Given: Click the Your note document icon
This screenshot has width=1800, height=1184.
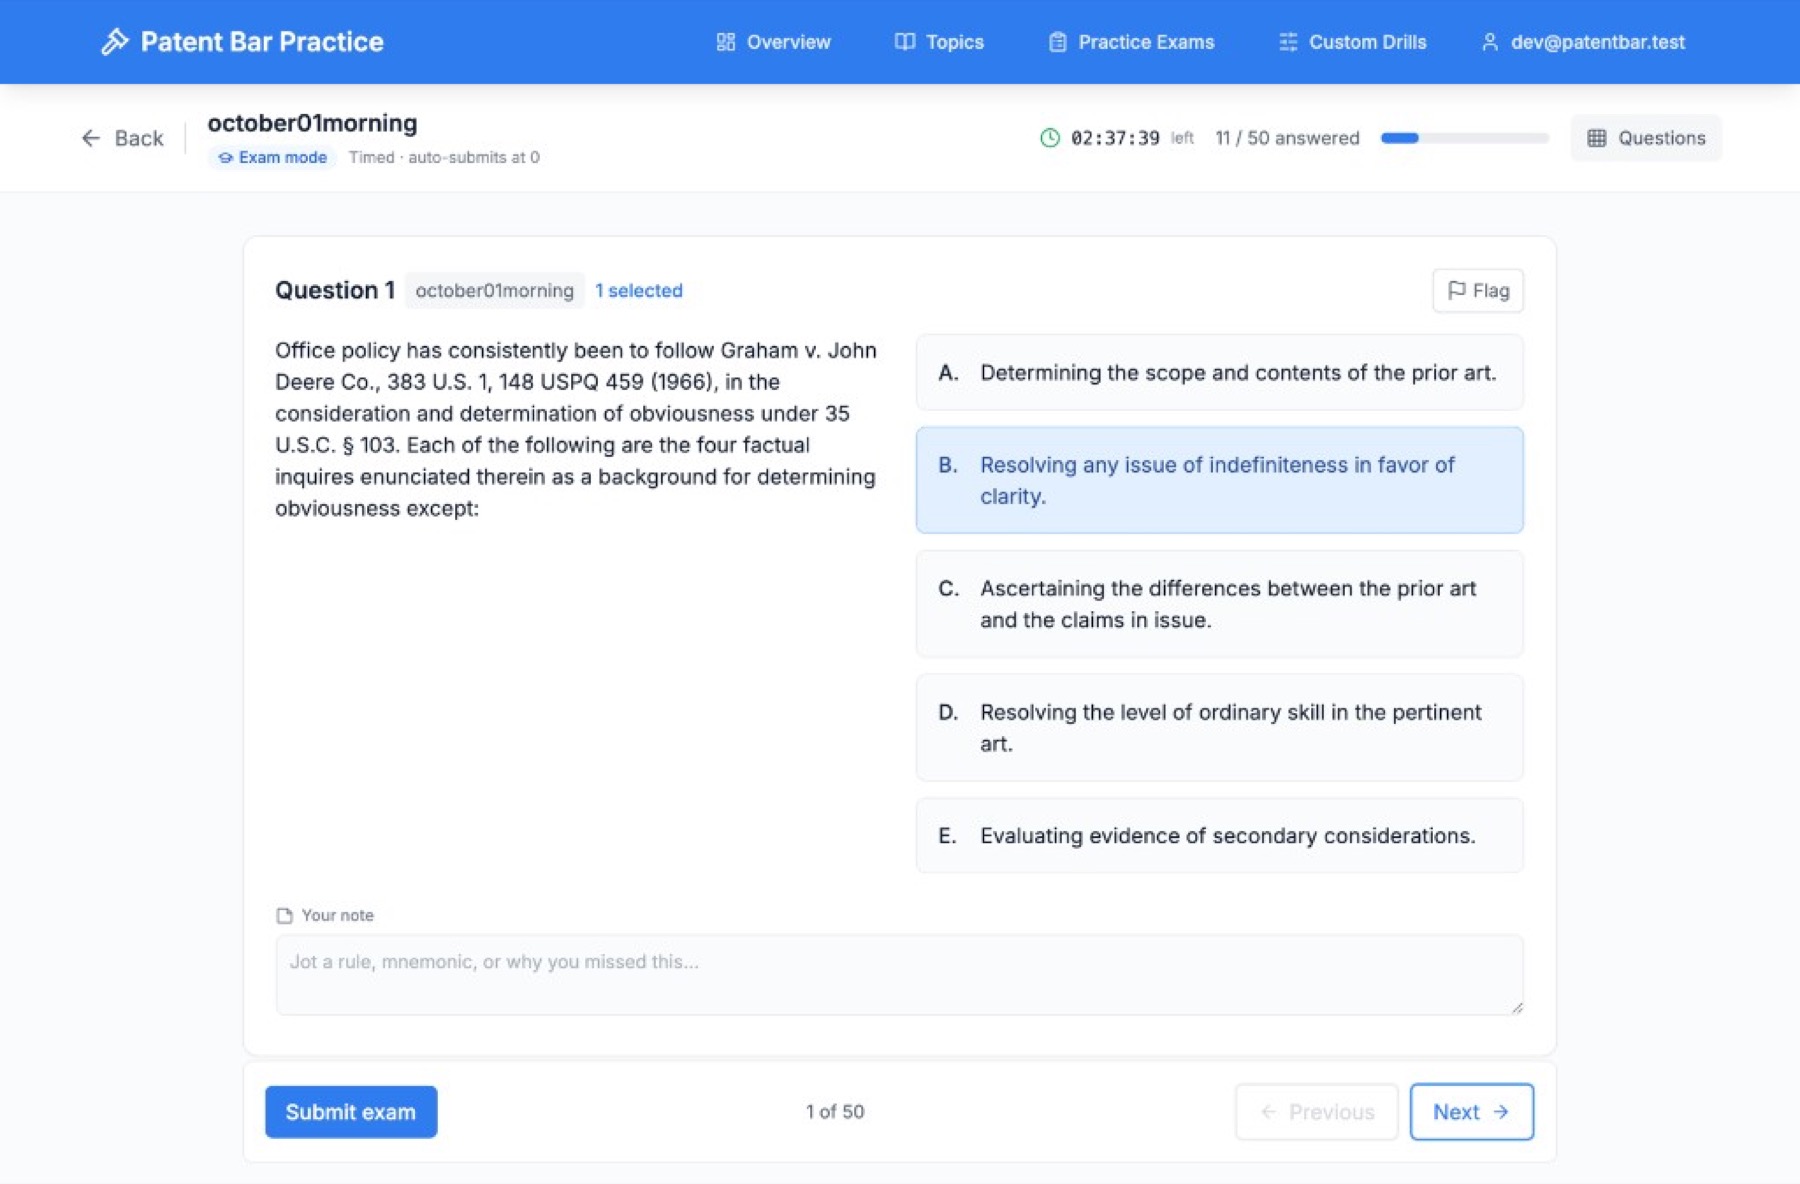Looking at the screenshot, I should [285, 915].
